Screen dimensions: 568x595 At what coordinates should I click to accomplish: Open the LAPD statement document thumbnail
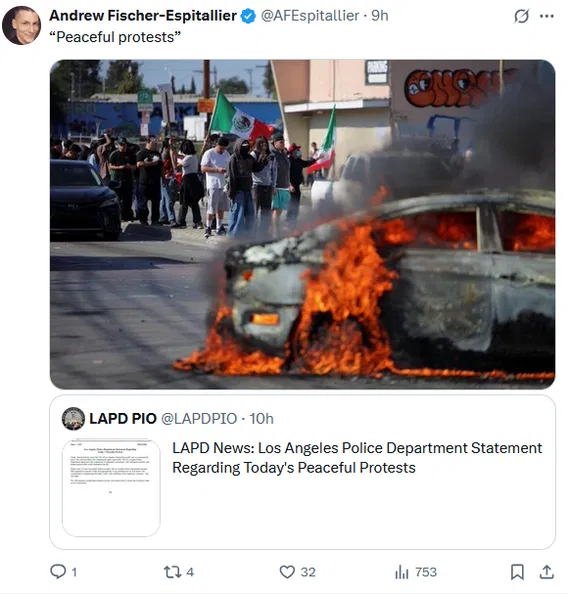pyautogui.click(x=111, y=488)
